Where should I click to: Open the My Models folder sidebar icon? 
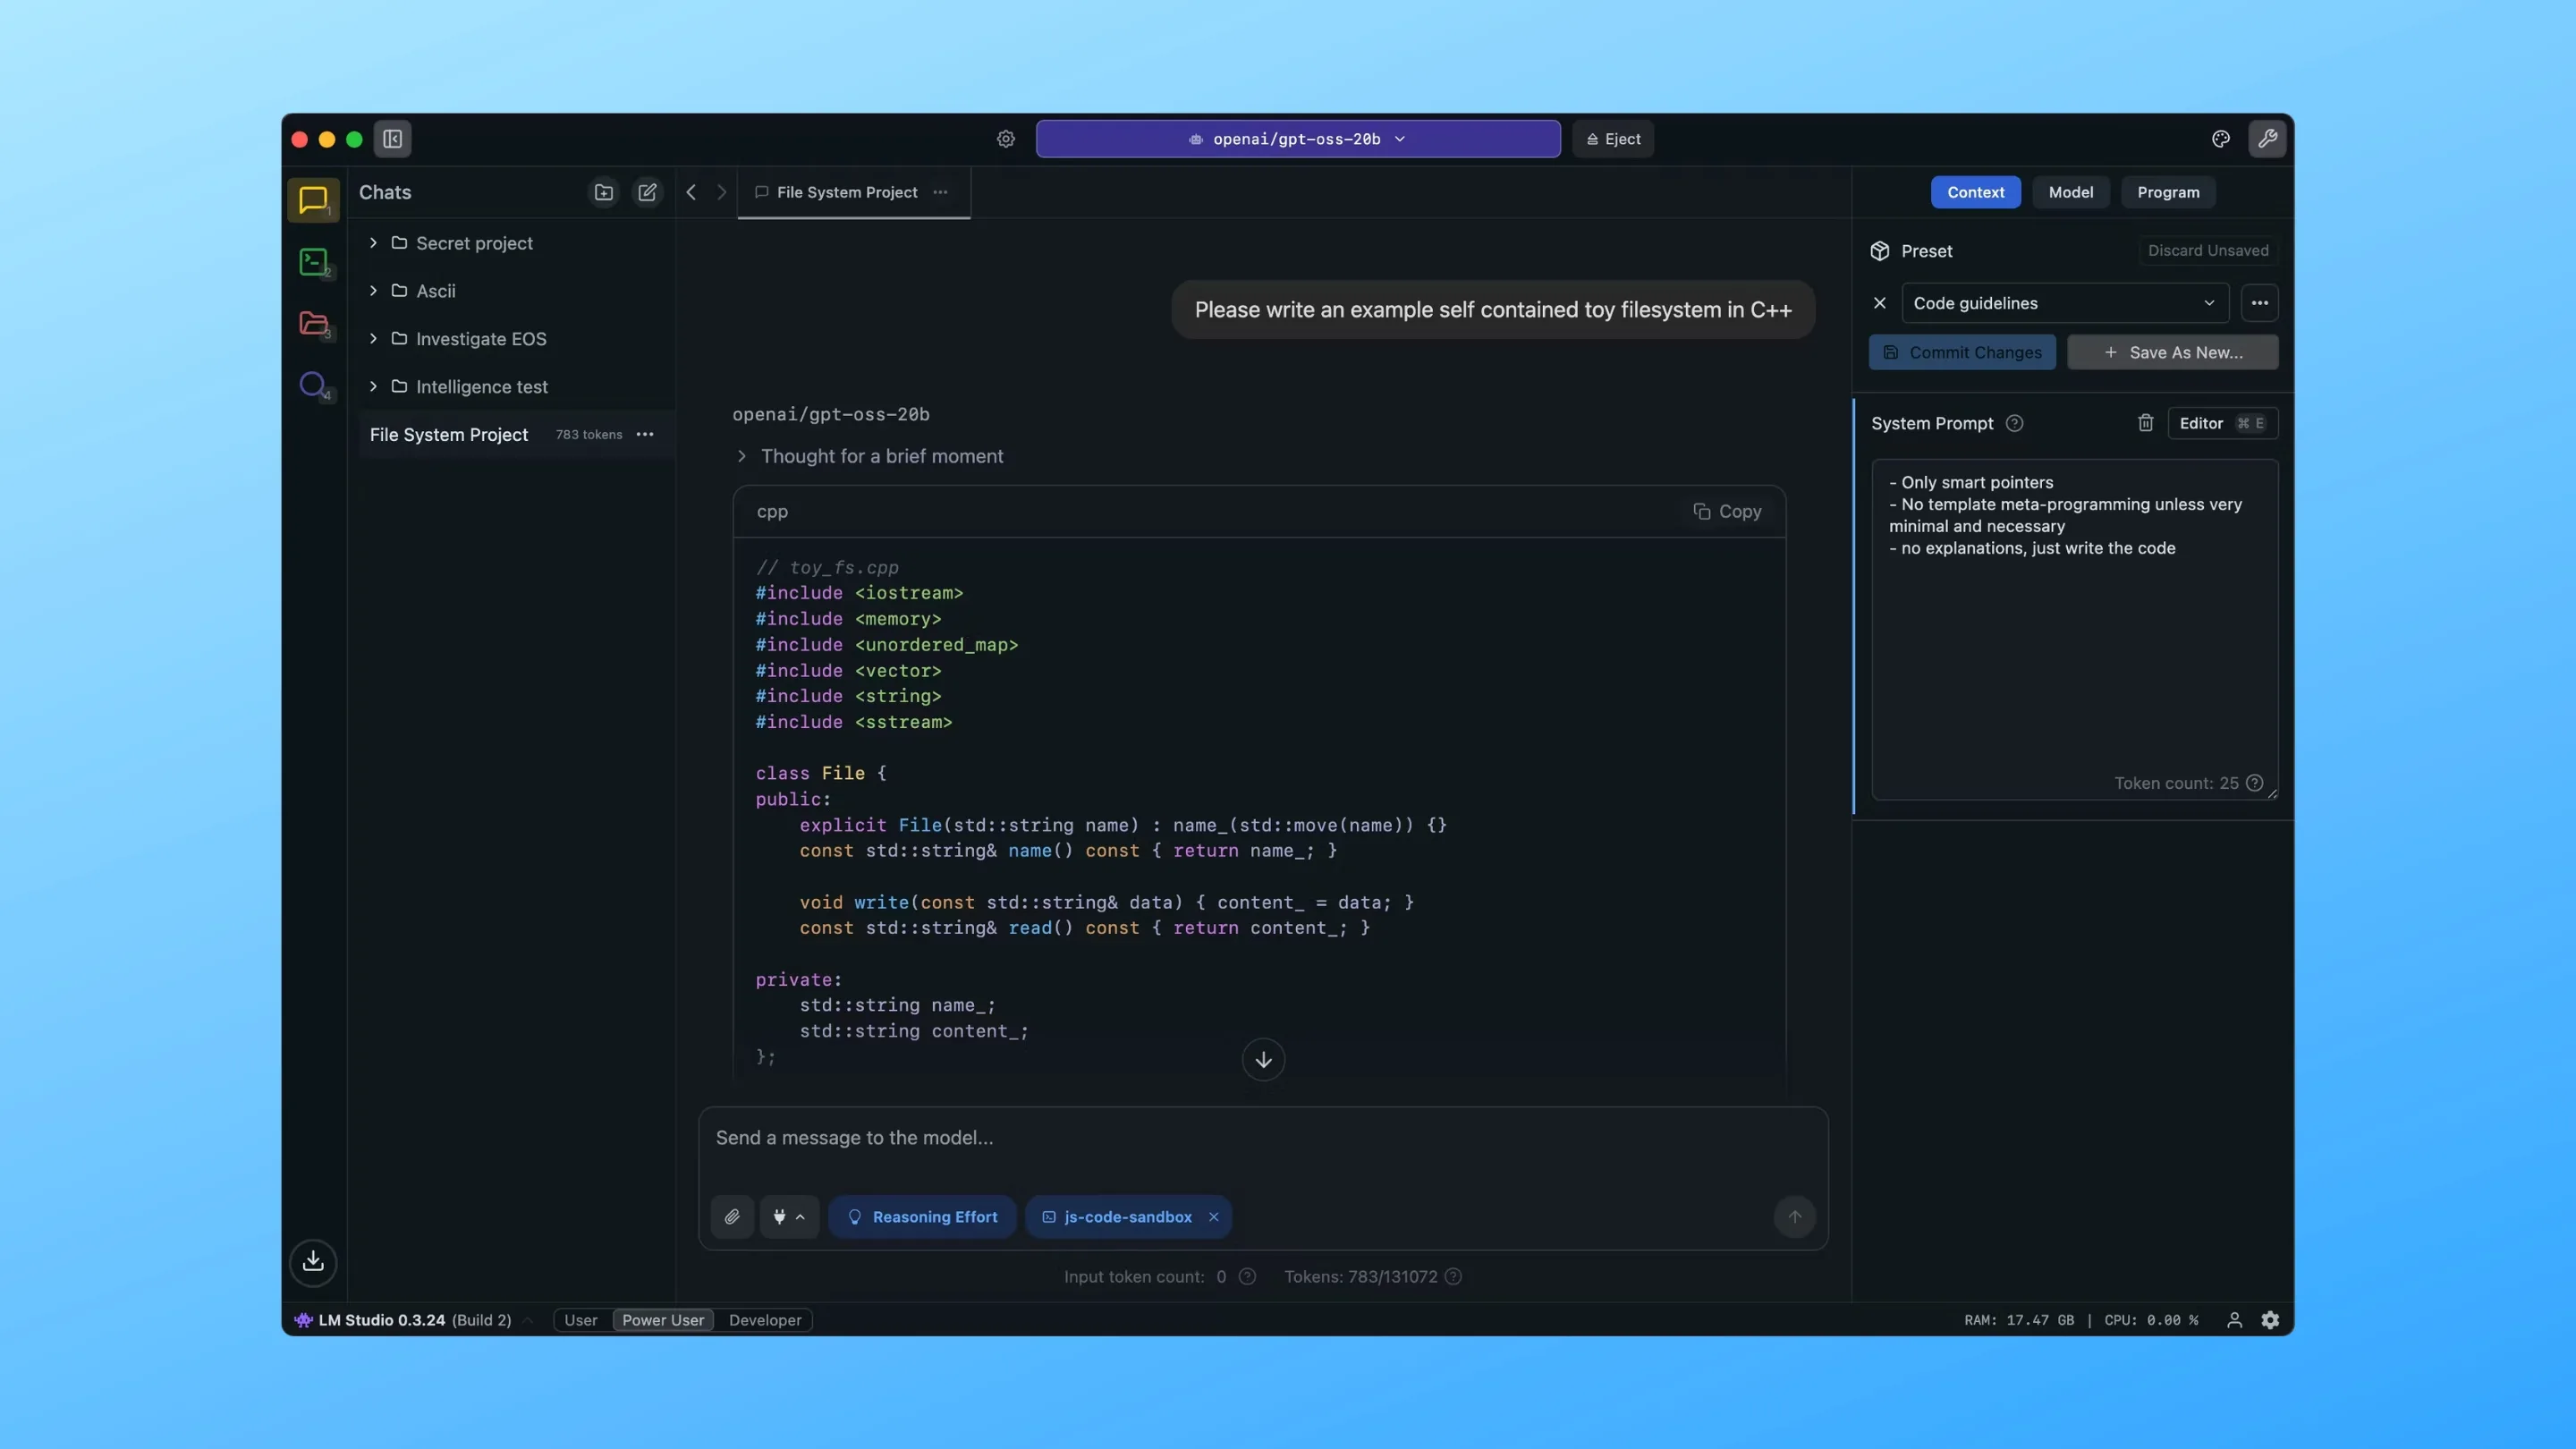(x=313, y=323)
